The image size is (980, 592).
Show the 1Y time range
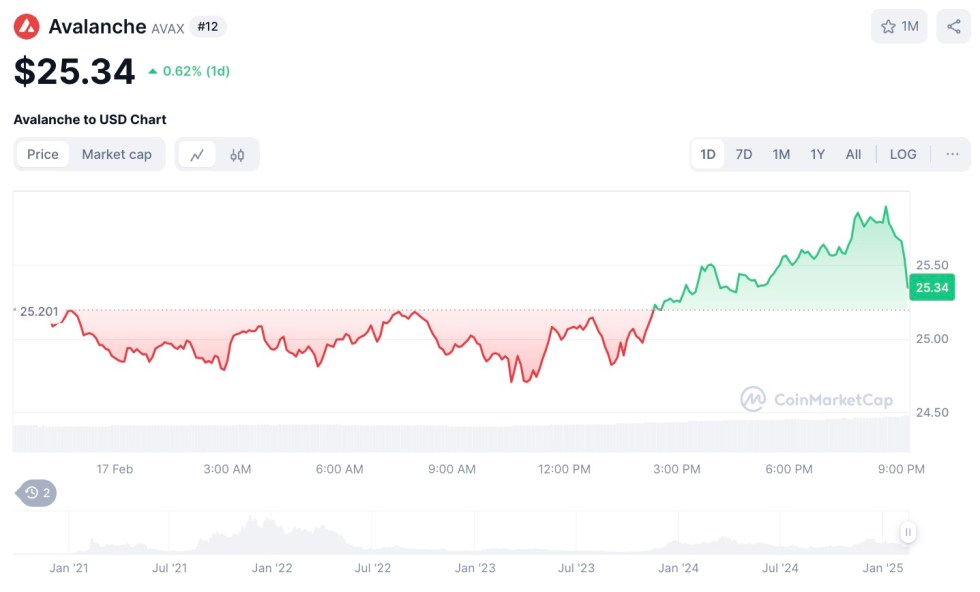818,154
